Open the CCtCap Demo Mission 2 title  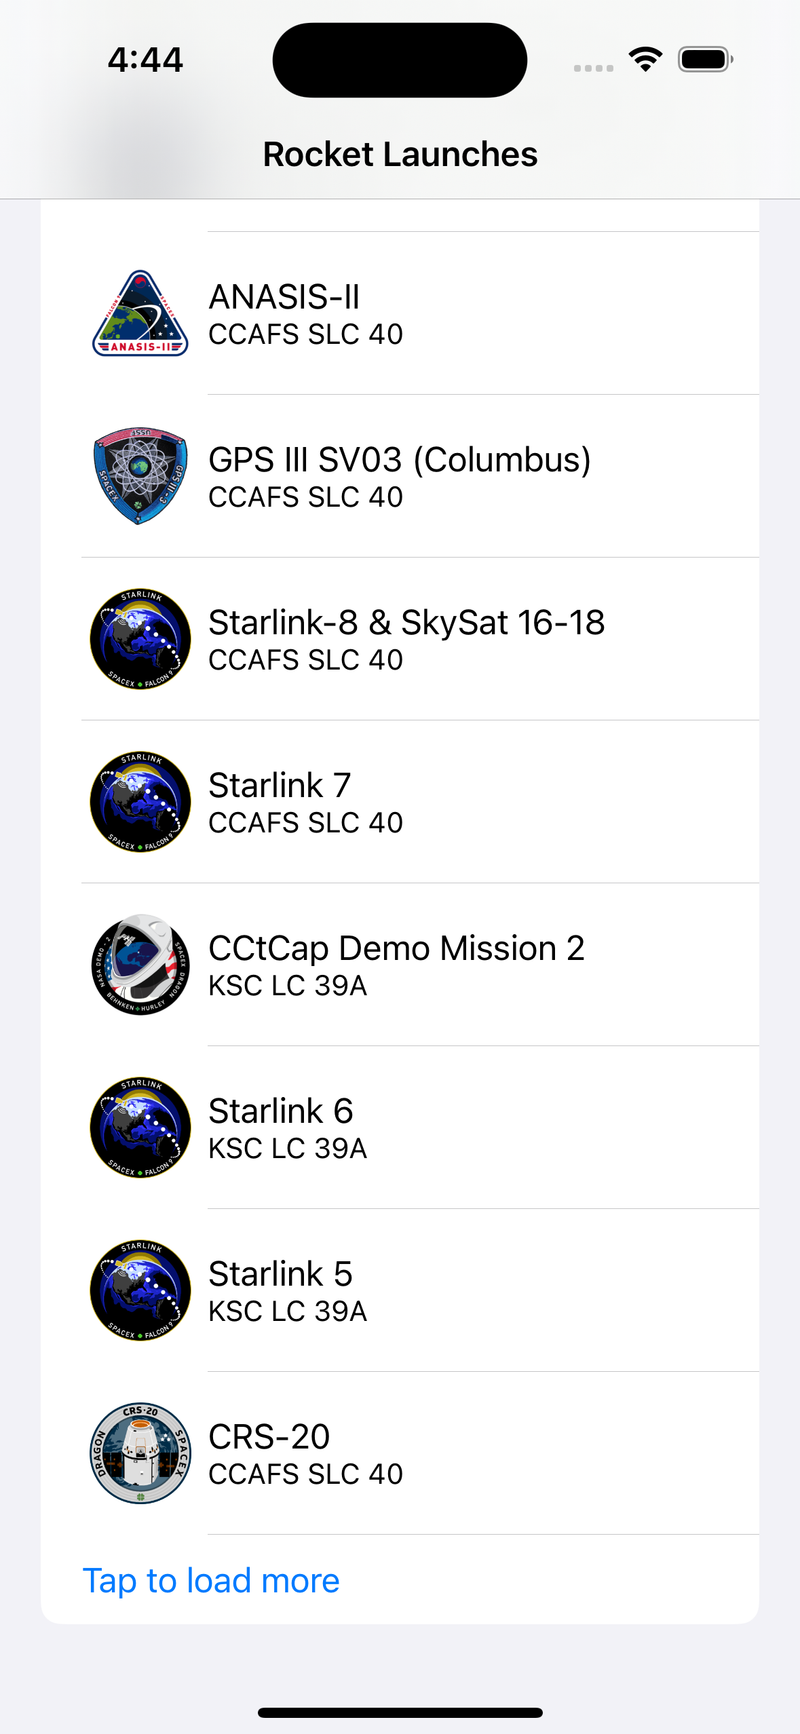[x=396, y=949]
